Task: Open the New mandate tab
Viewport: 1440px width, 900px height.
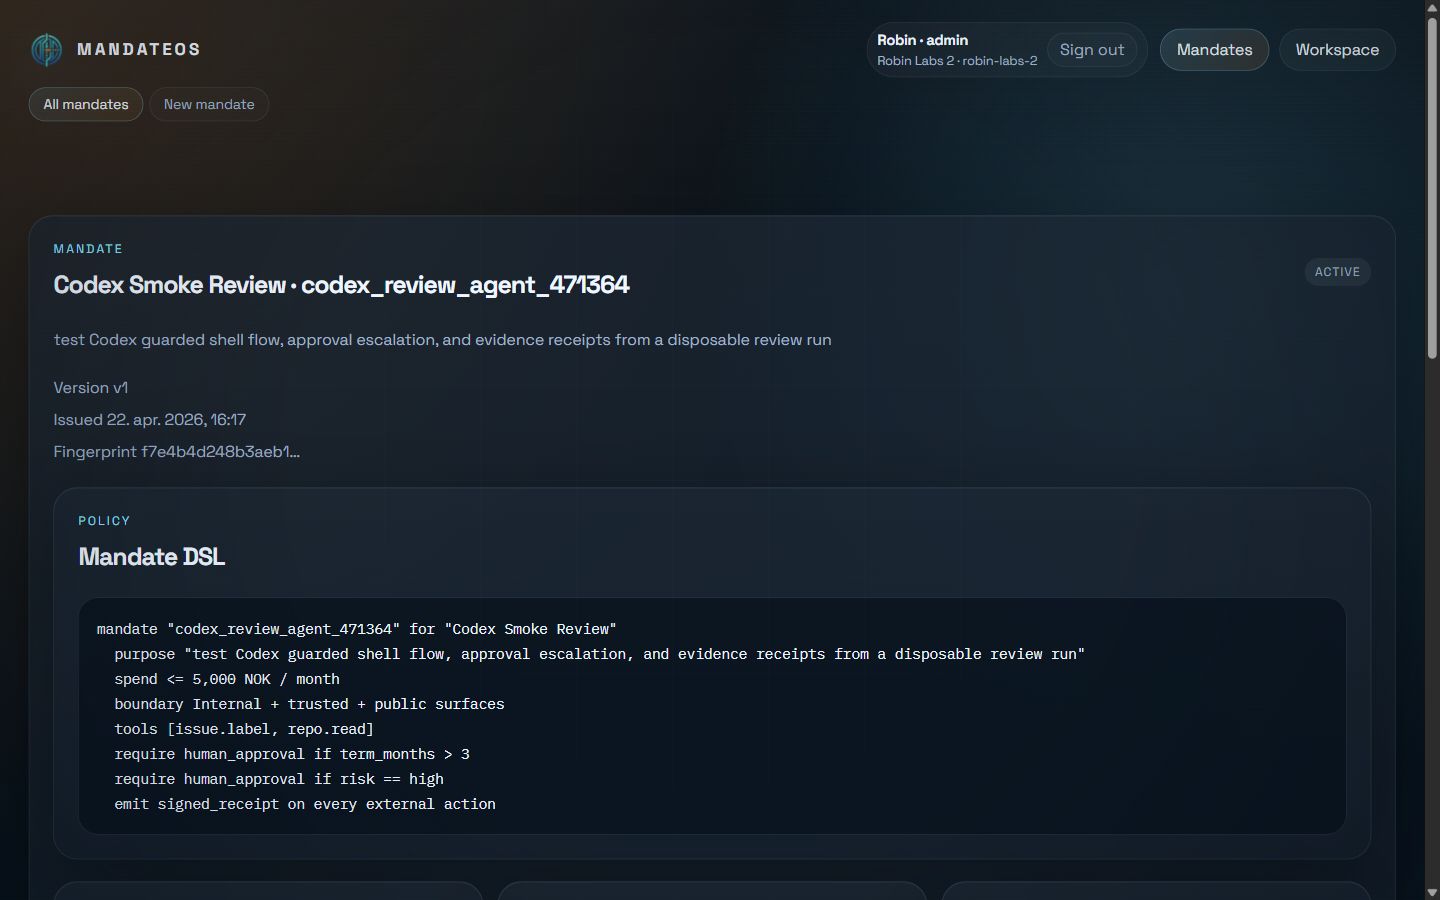Action: 209,104
